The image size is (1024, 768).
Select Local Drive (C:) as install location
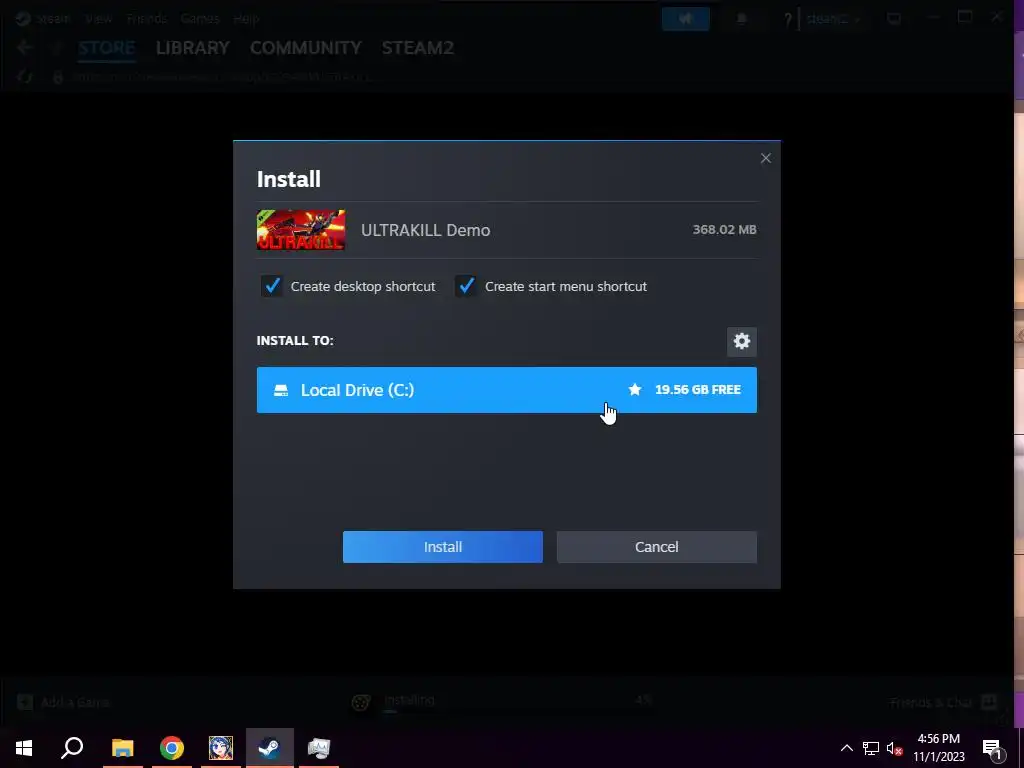point(507,390)
